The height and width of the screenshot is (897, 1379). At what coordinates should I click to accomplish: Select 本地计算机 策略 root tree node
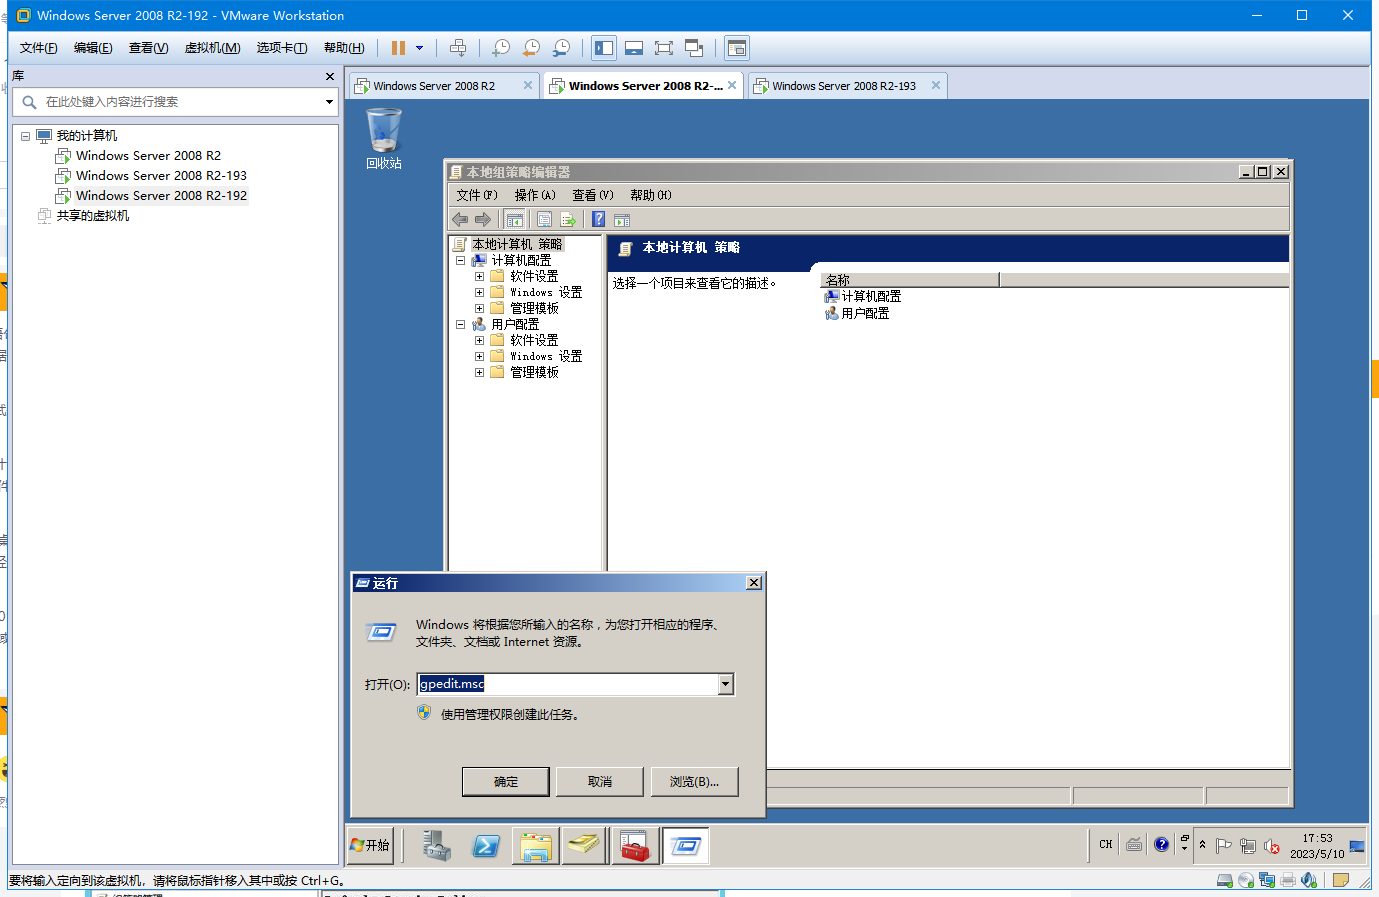point(516,244)
